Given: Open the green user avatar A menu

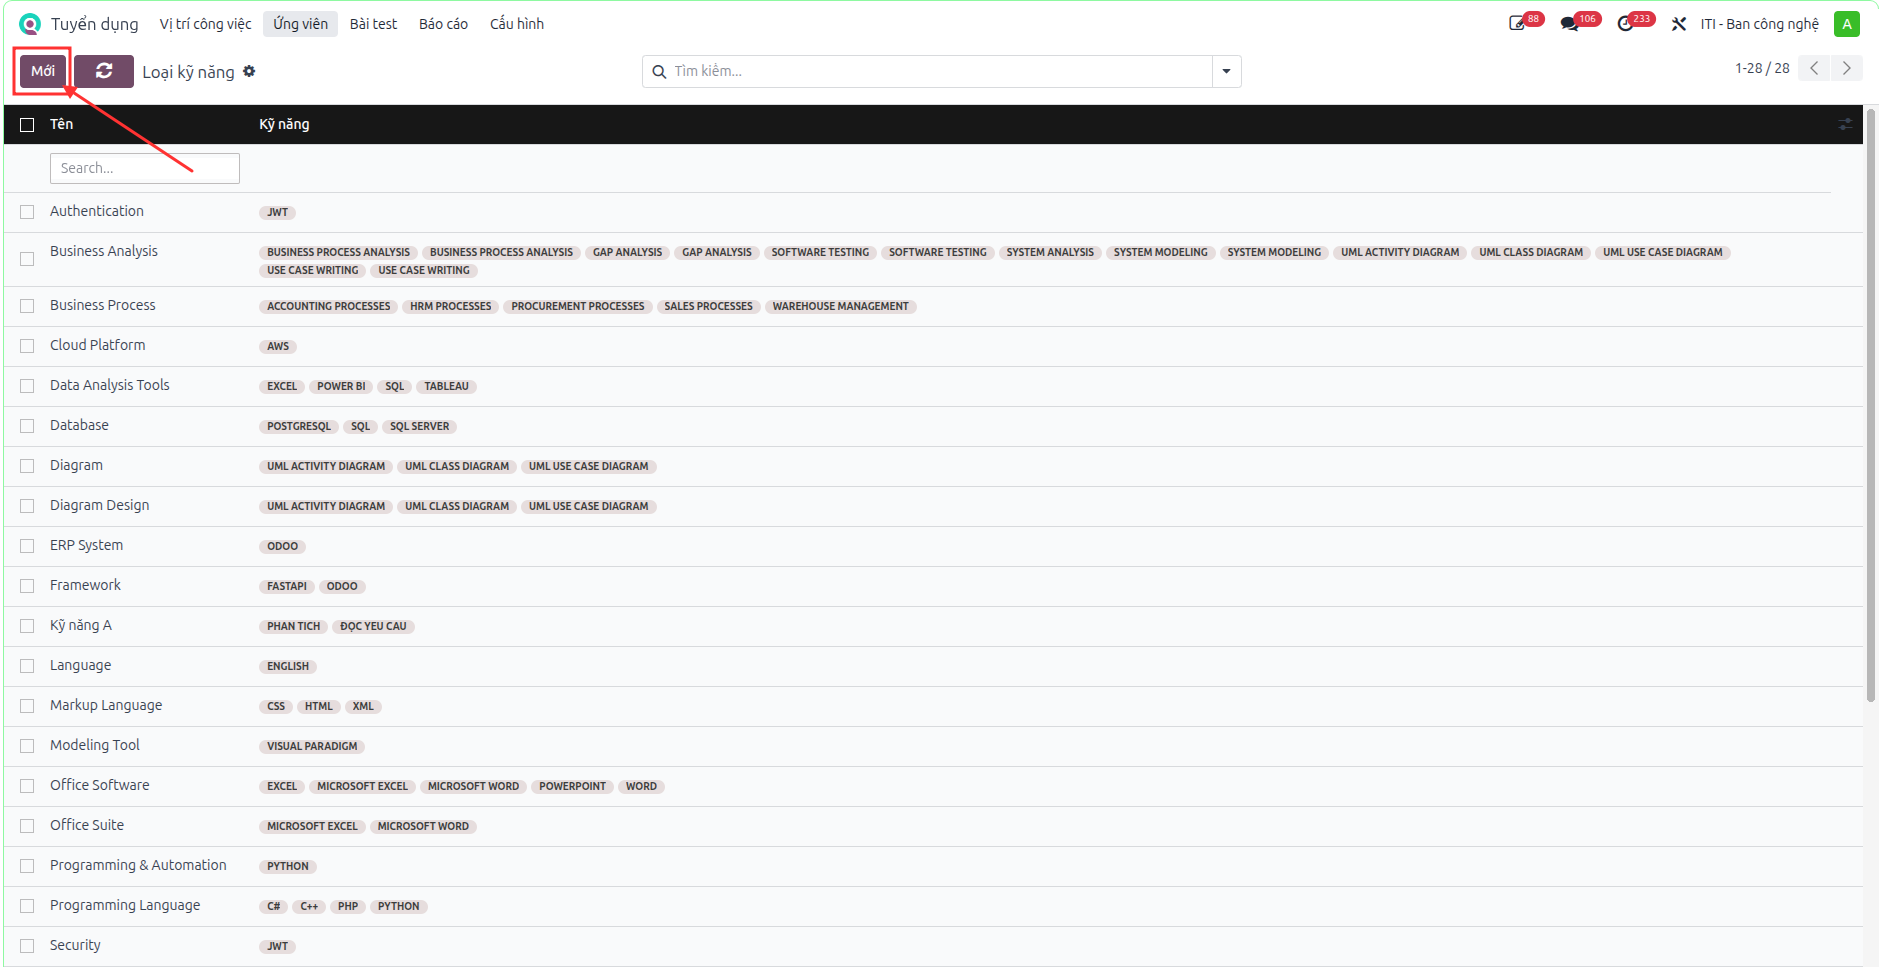Looking at the screenshot, I should (1847, 24).
